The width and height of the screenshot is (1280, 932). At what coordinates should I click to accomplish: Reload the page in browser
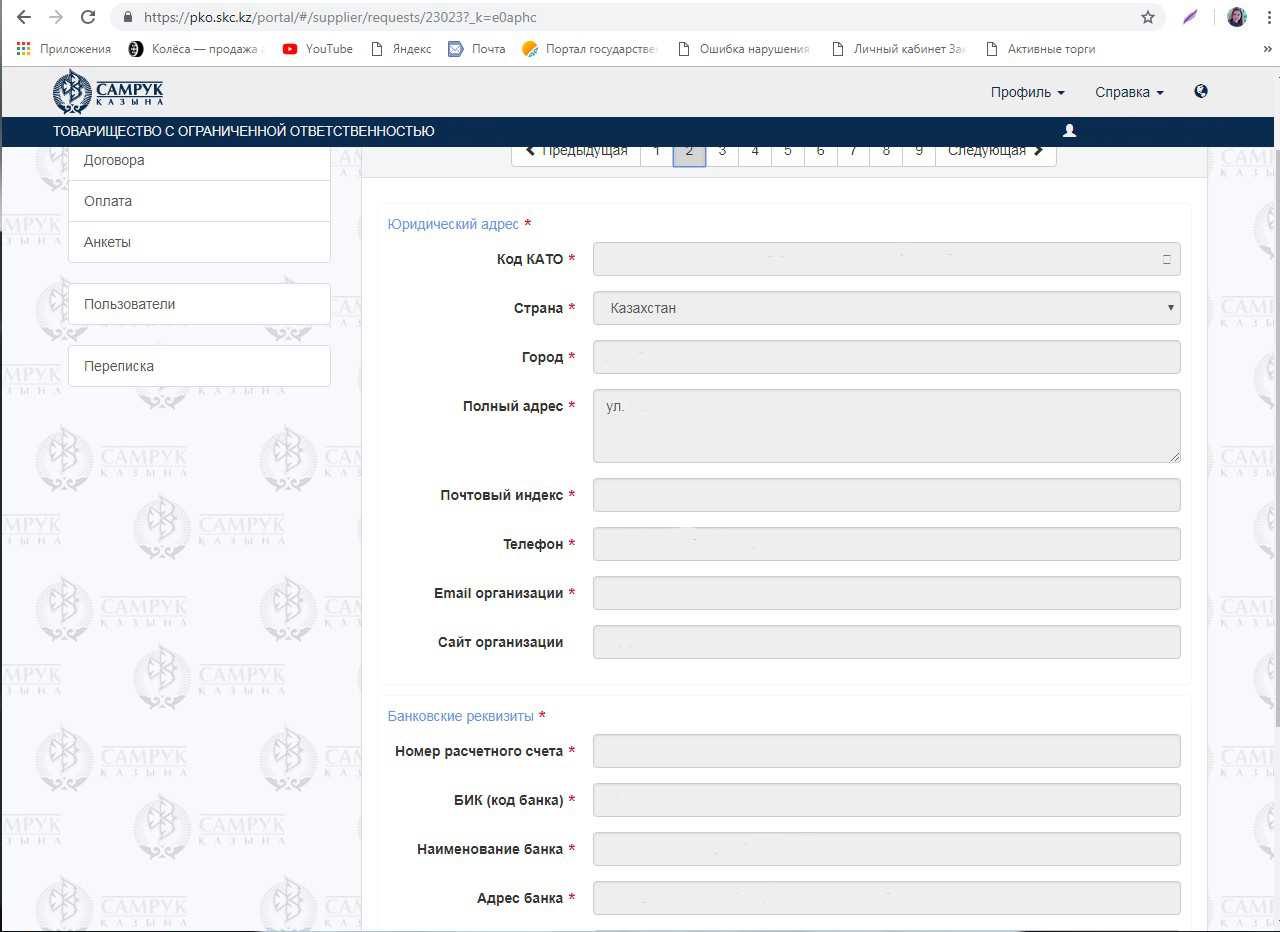88,17
